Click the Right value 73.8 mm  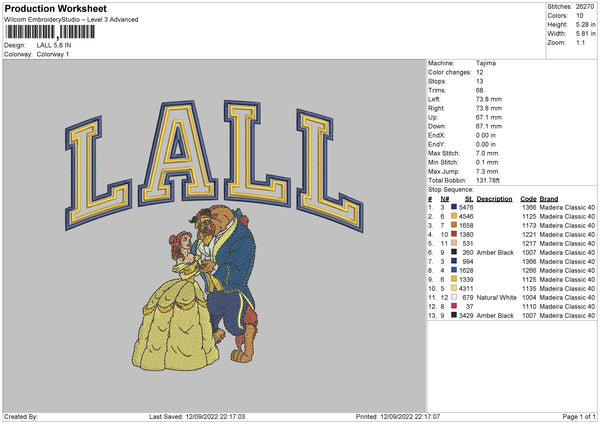(x=489, y=108)
